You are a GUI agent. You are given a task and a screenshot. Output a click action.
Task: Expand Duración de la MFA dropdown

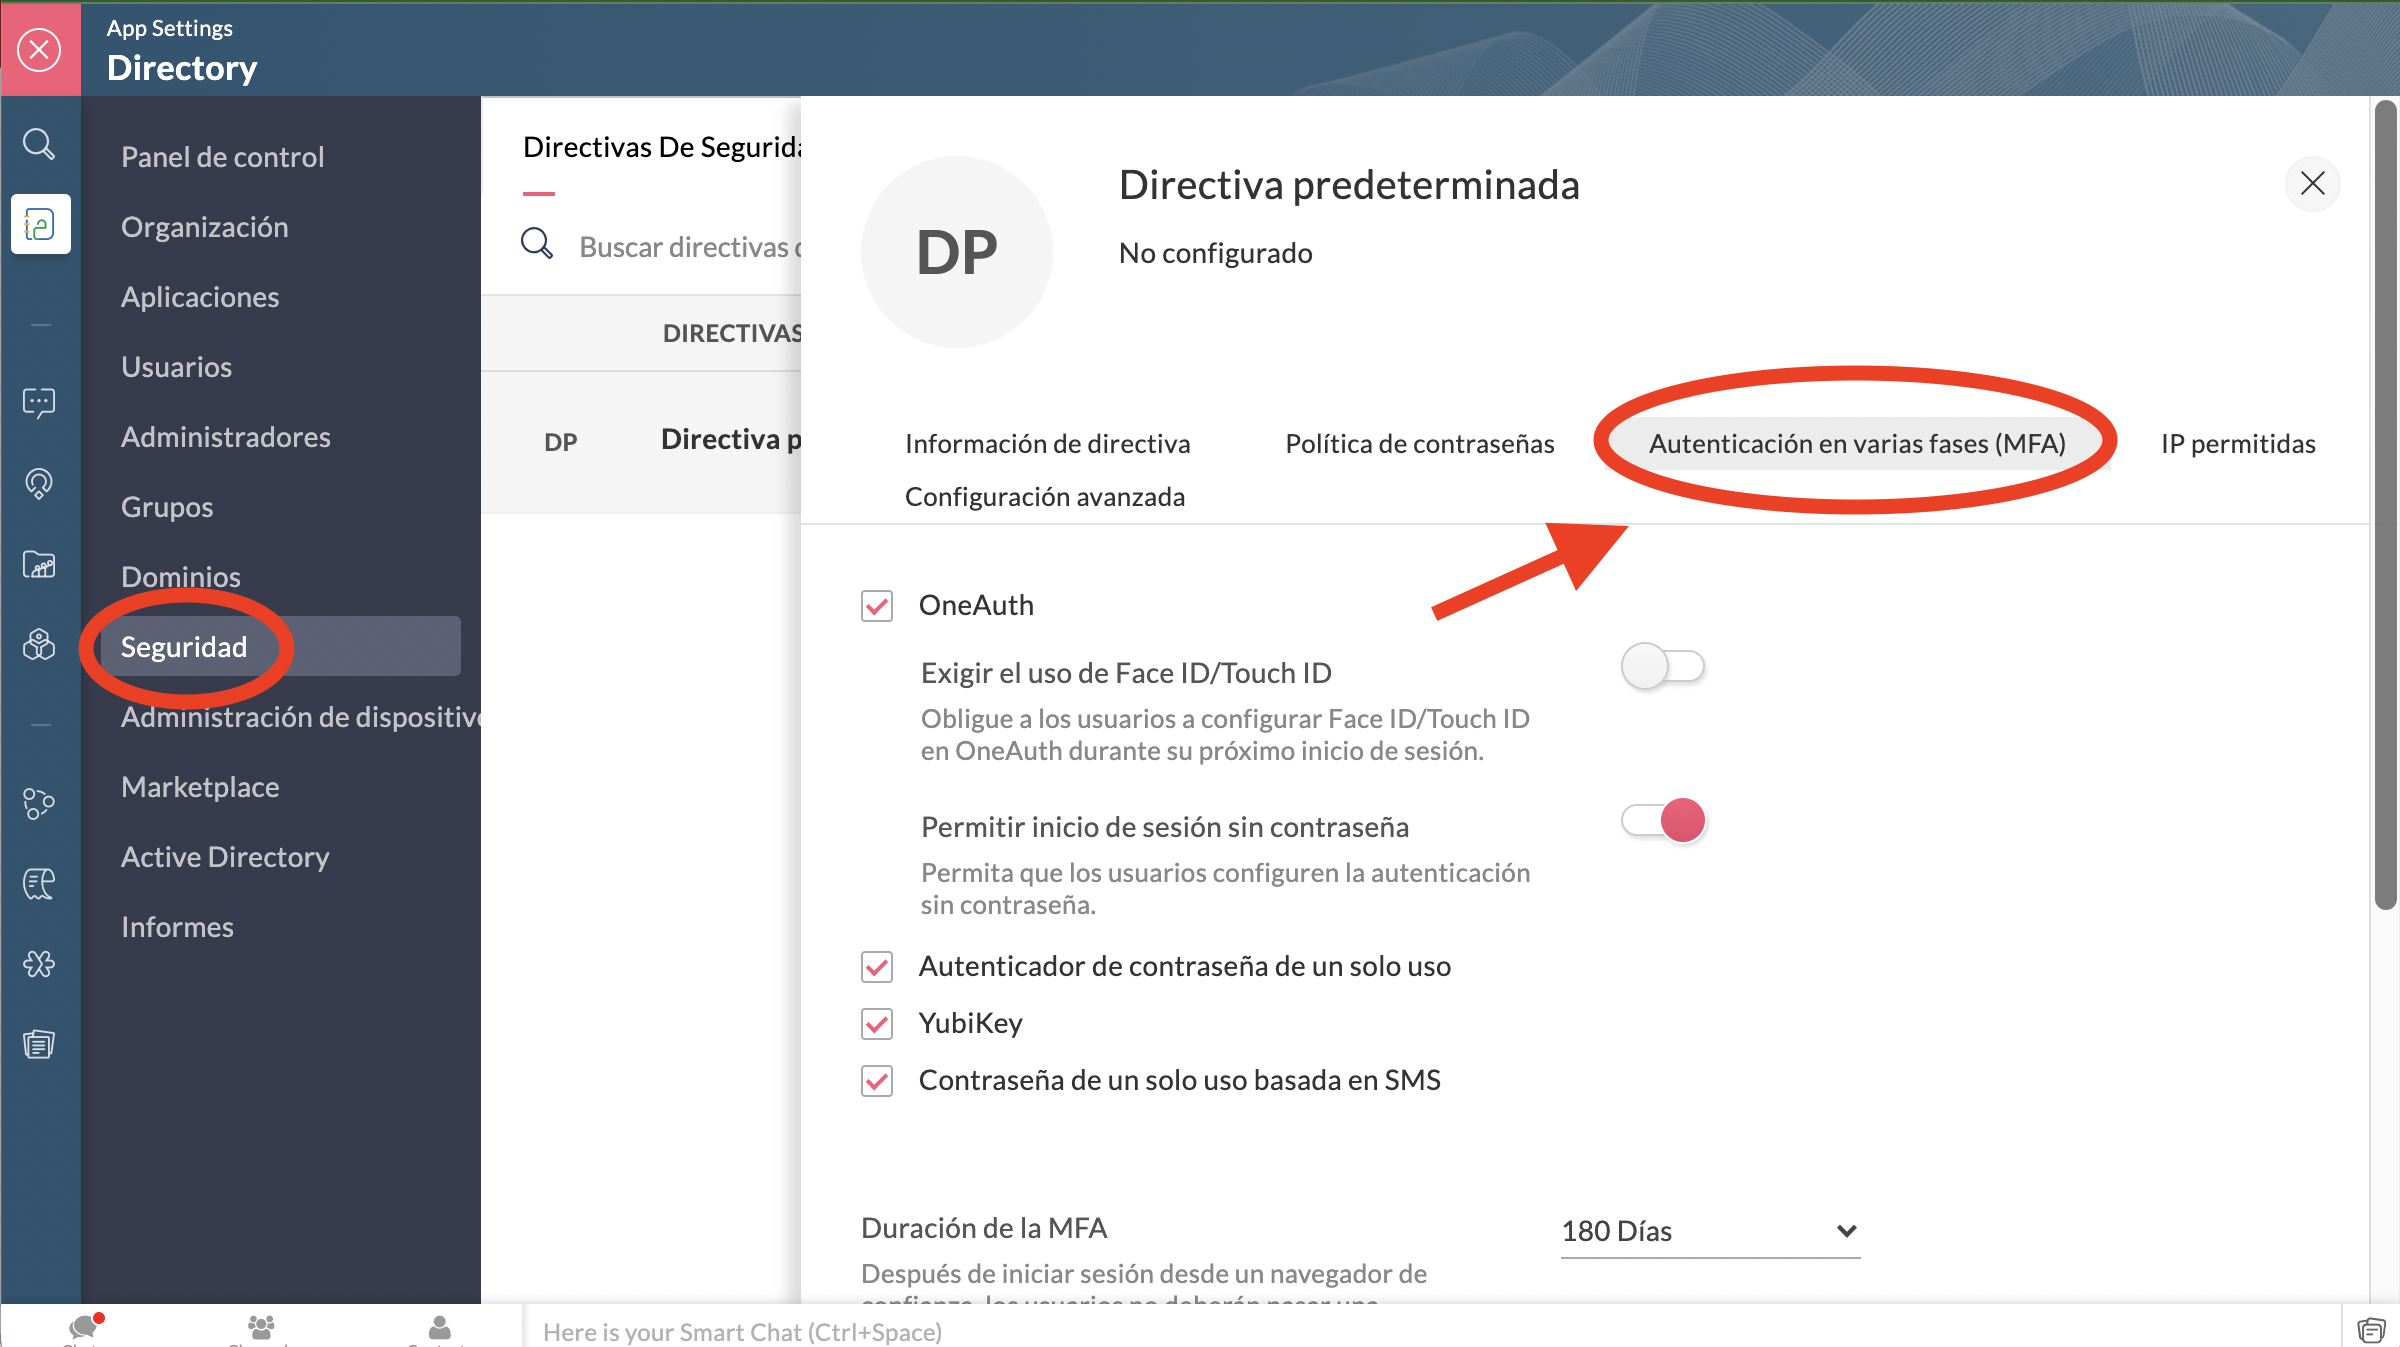point(1706,1228)
